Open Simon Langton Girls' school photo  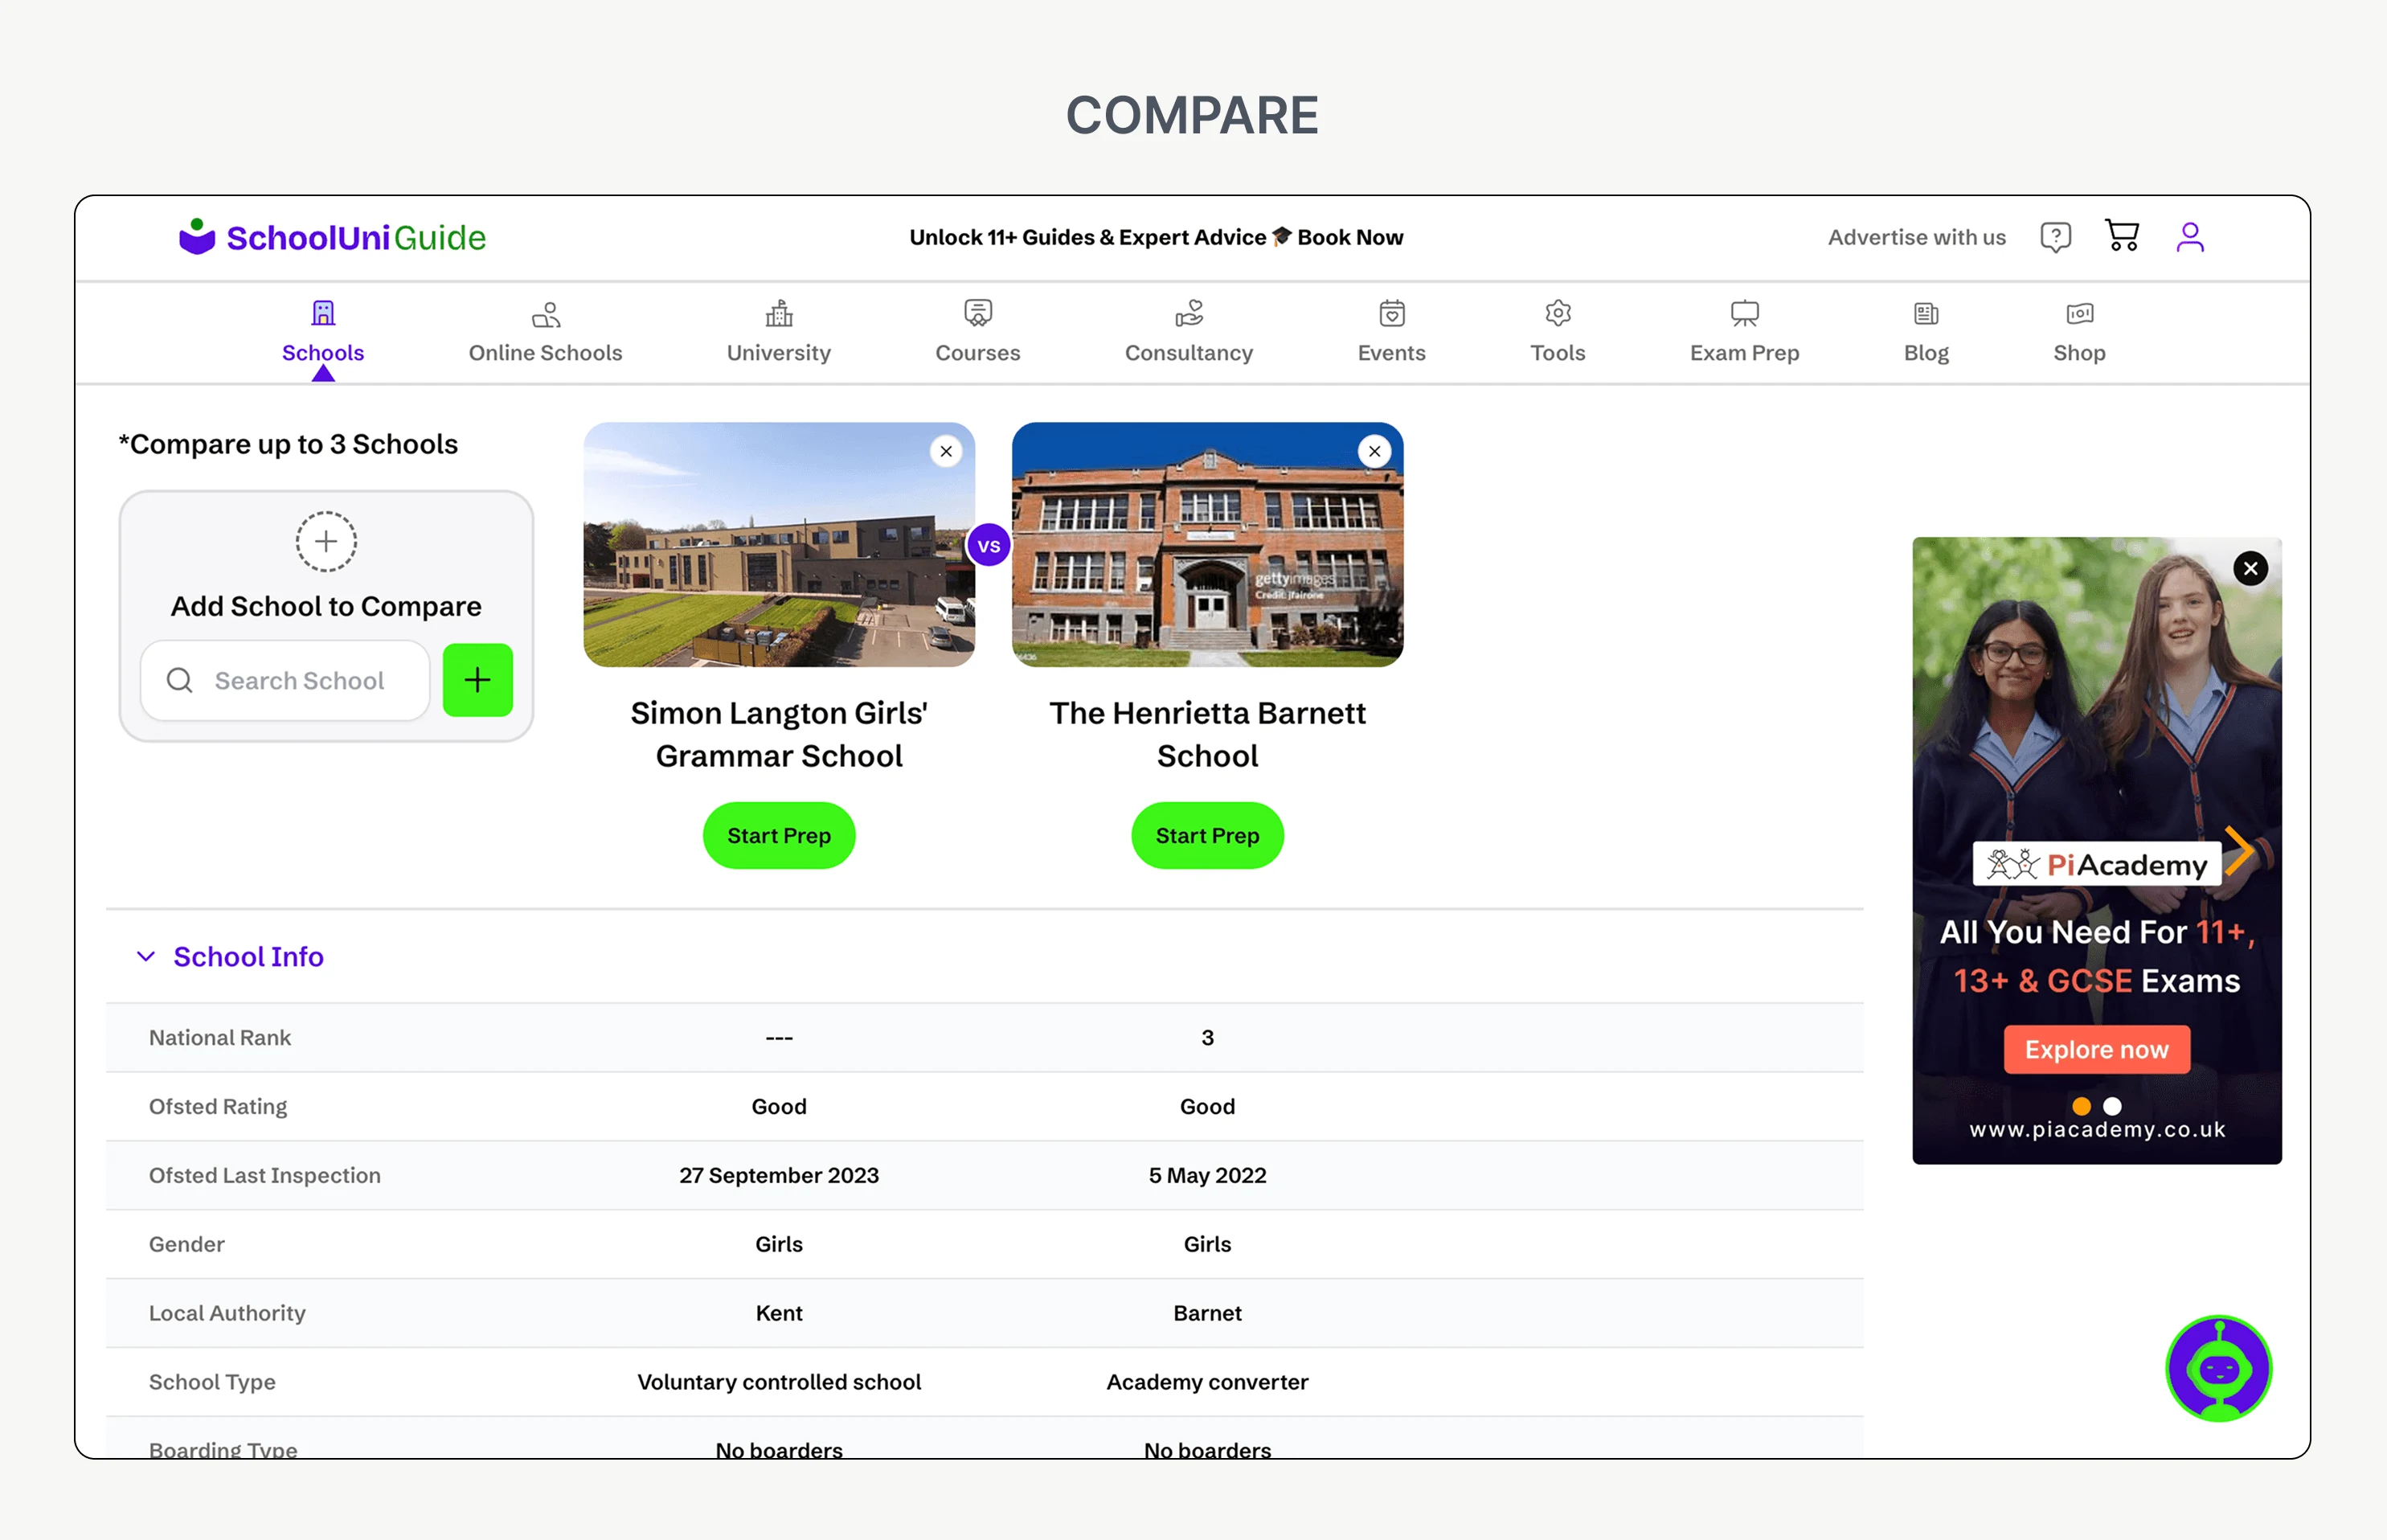[779, 545]
